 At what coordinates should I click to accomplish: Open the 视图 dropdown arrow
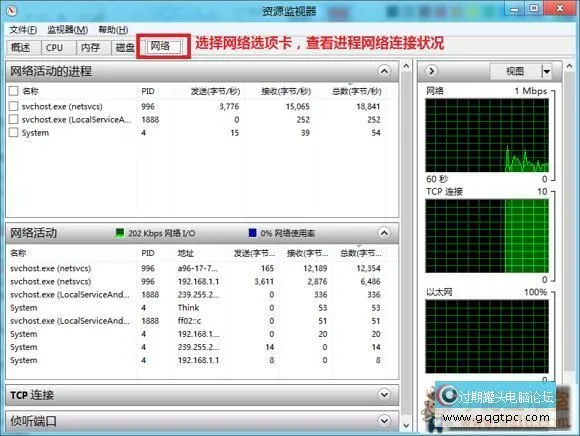[x=546, y=71]
